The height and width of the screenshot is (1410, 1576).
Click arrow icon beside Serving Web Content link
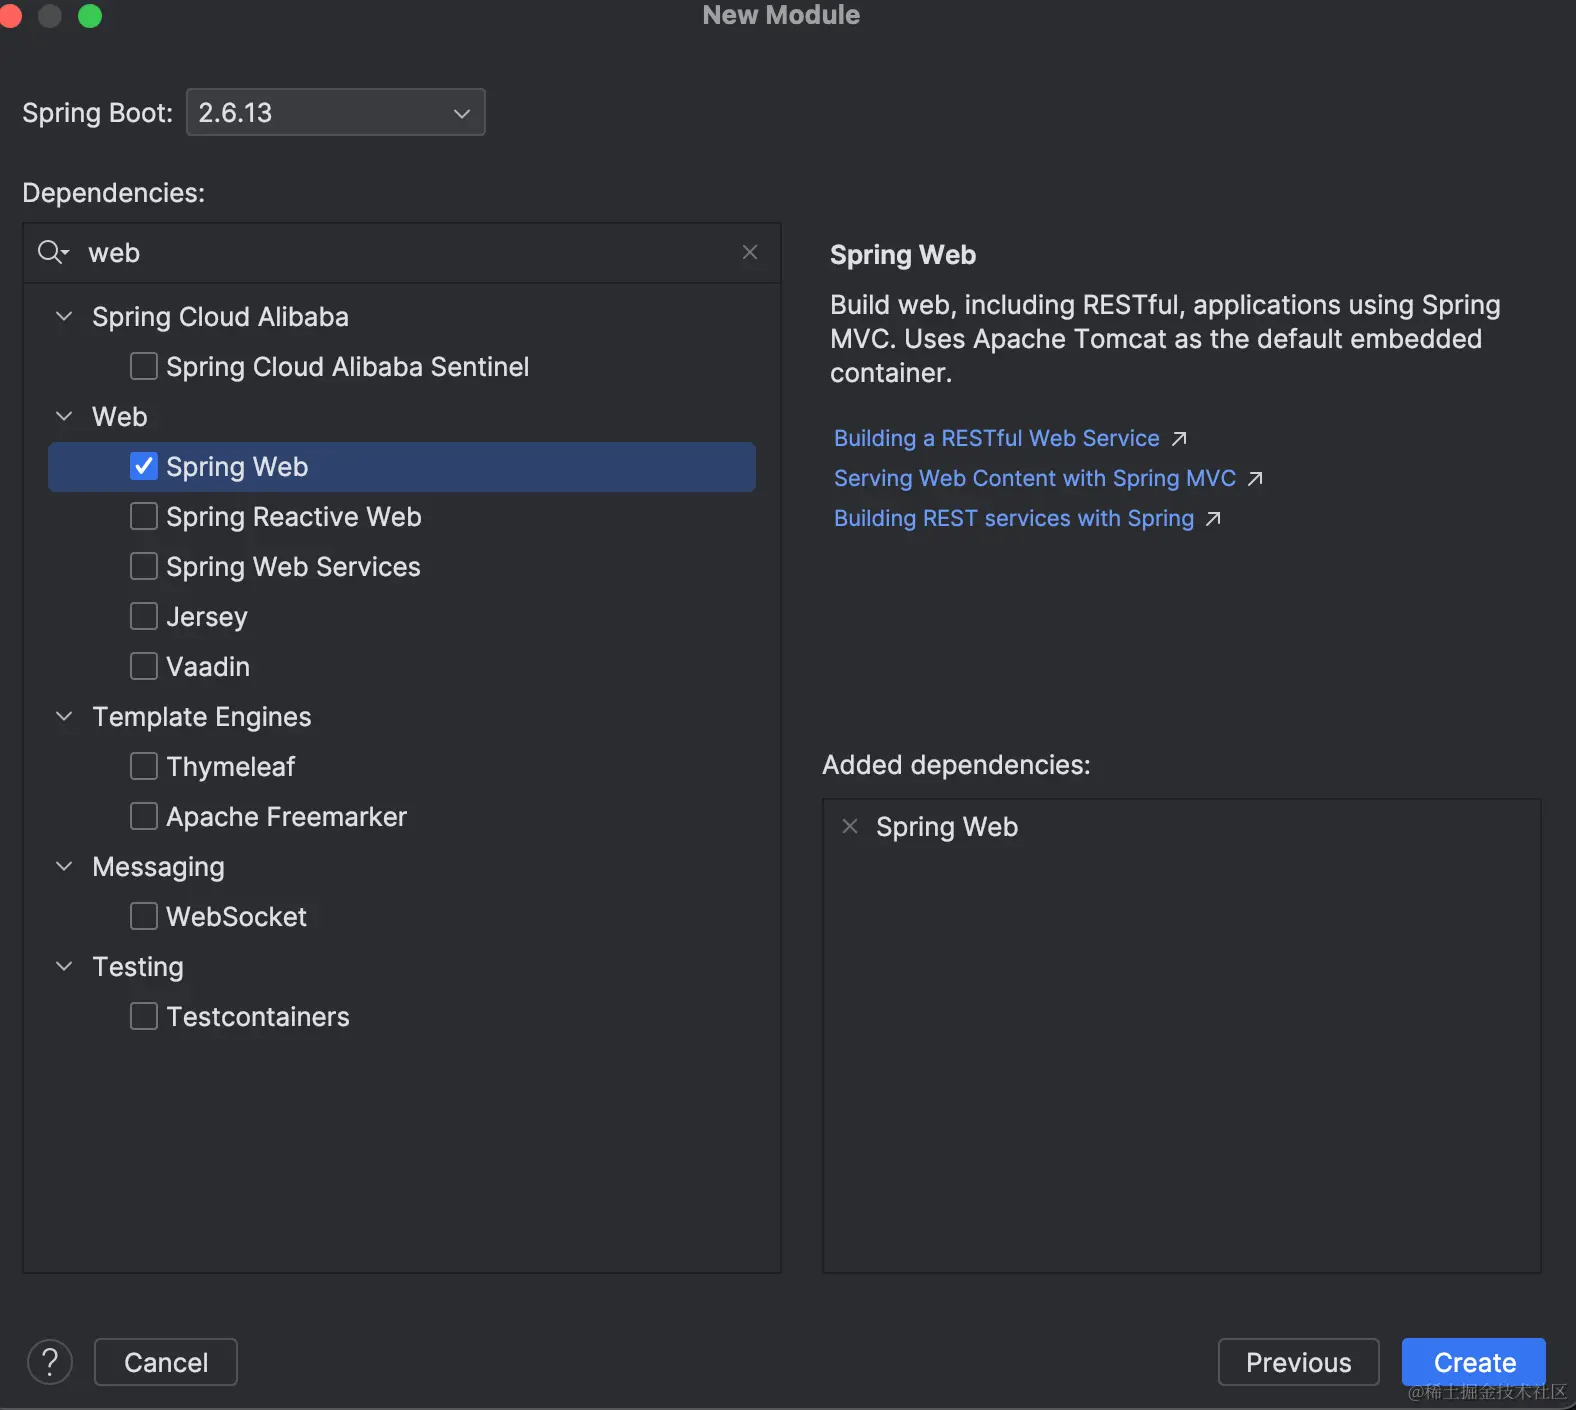pyautogui.click(x=1256, y=479)
